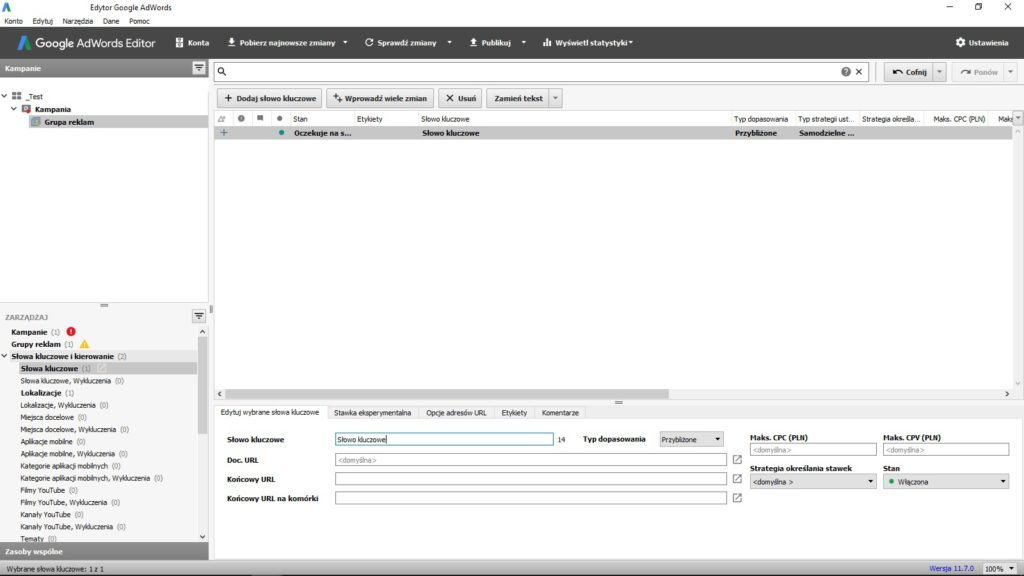Open the Ponów redo dropdown arrow
The image size is (1024, 576).
(x=1010, y=72)
